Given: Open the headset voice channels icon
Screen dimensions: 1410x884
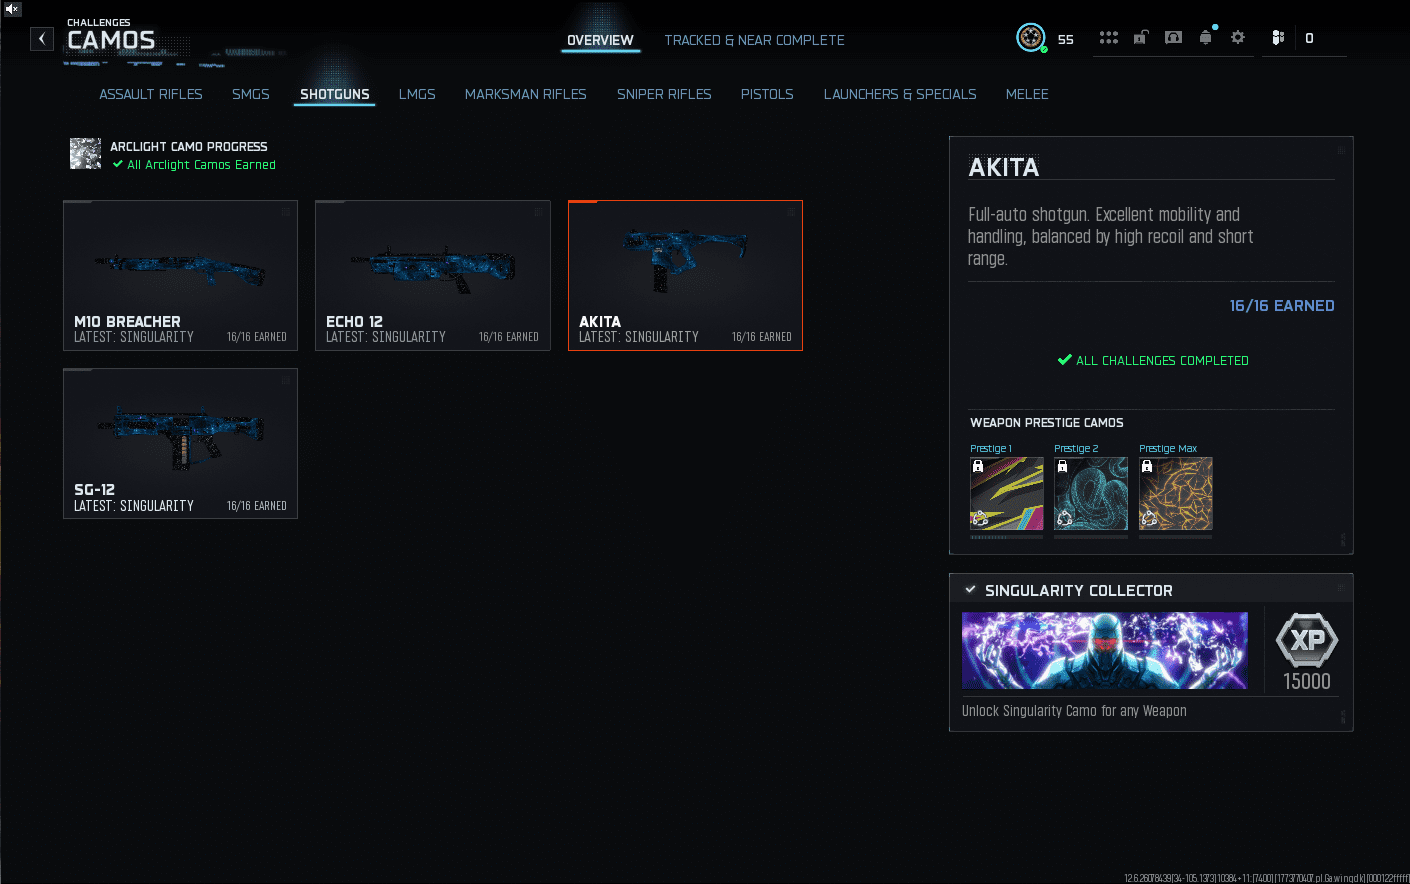Looking at the screenshot, I should tap(1173, 38).
